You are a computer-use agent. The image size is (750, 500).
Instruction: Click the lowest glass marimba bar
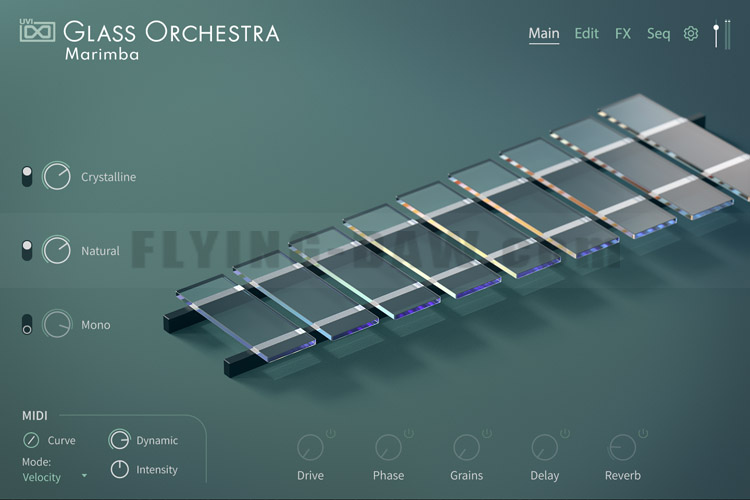point(246,317)
